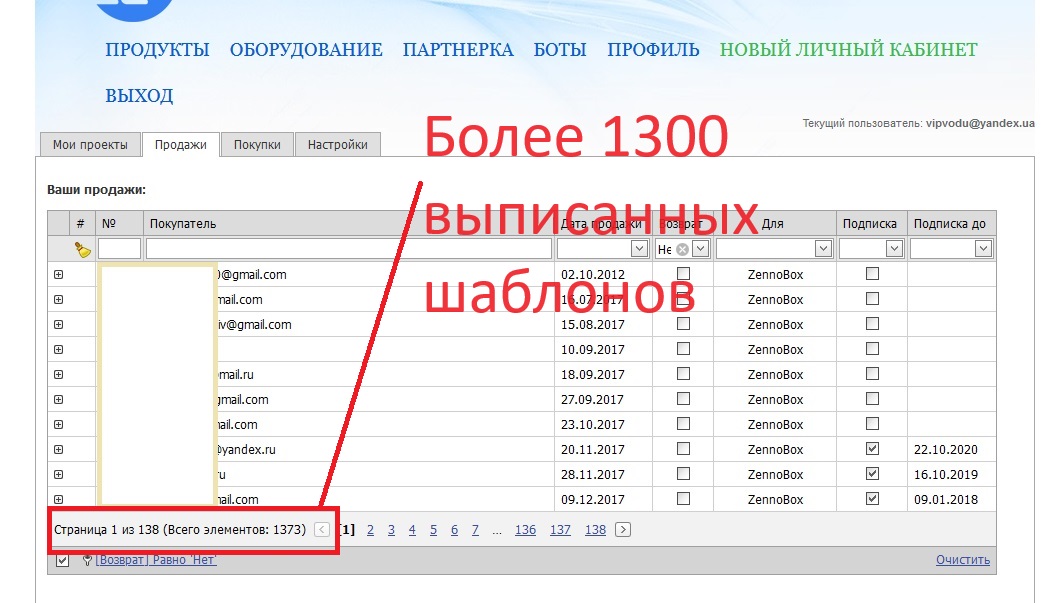Select the Продажи tab

pyautogui.click(x=180, y=144)
